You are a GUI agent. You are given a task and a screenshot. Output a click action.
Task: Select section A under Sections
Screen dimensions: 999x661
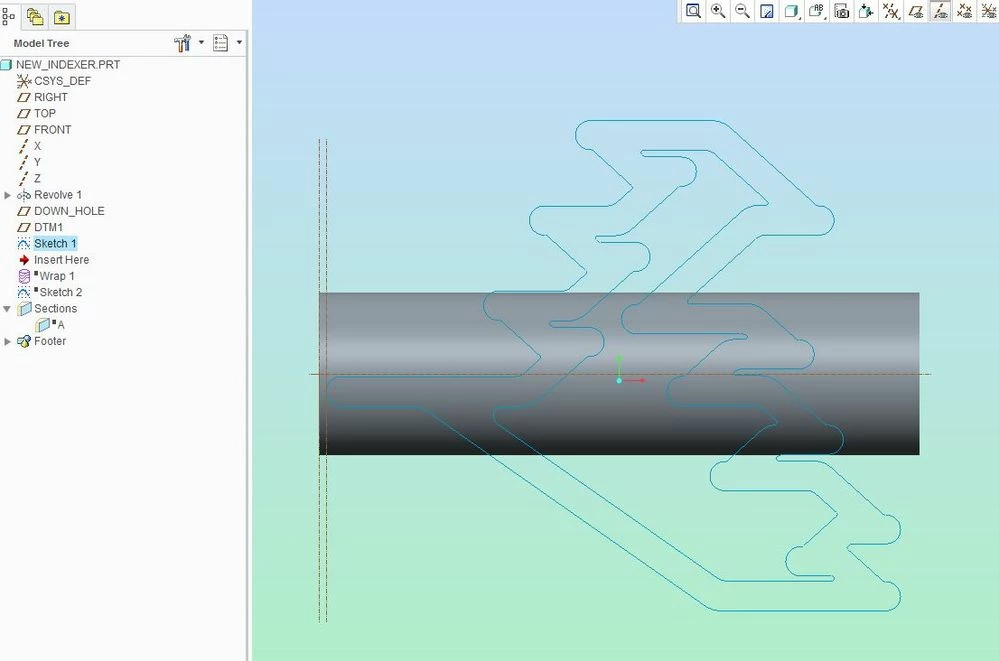61,325
